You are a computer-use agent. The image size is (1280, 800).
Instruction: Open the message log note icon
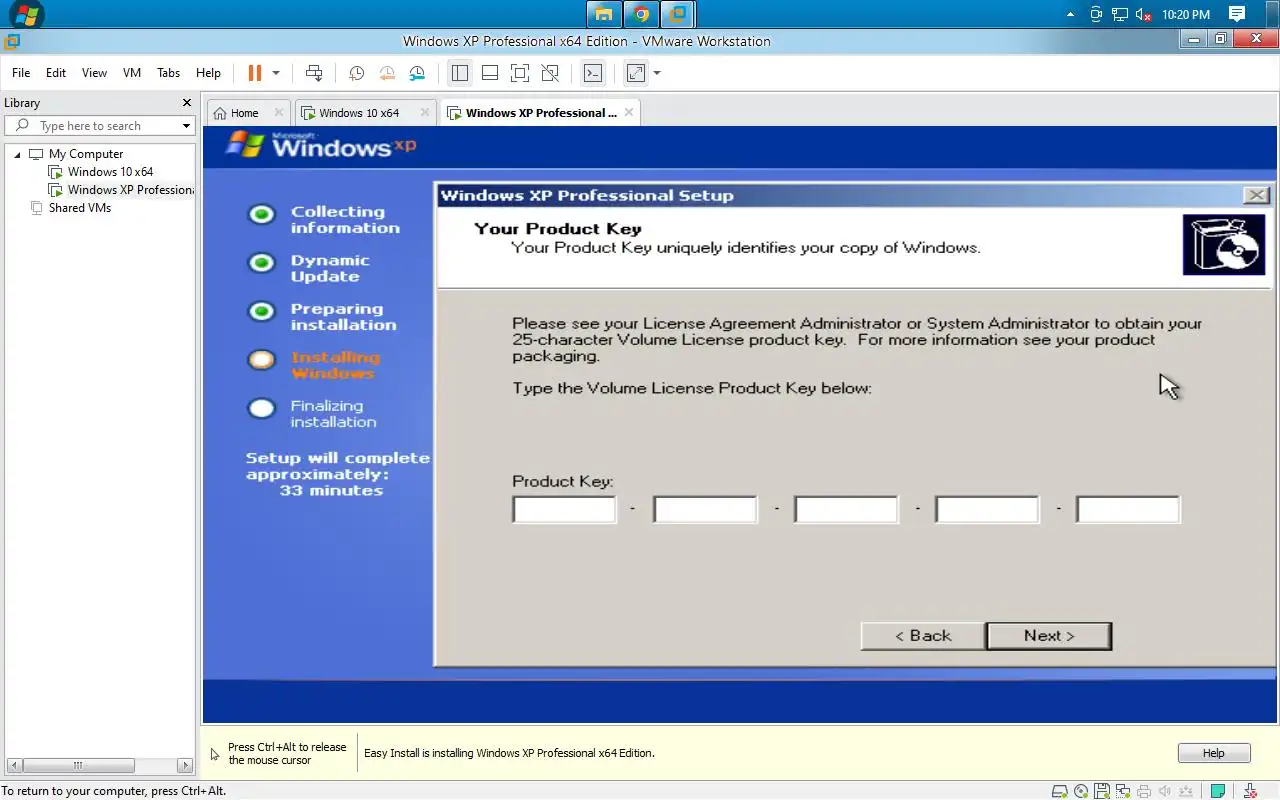pyautogui.click(x=1218, y=791)
